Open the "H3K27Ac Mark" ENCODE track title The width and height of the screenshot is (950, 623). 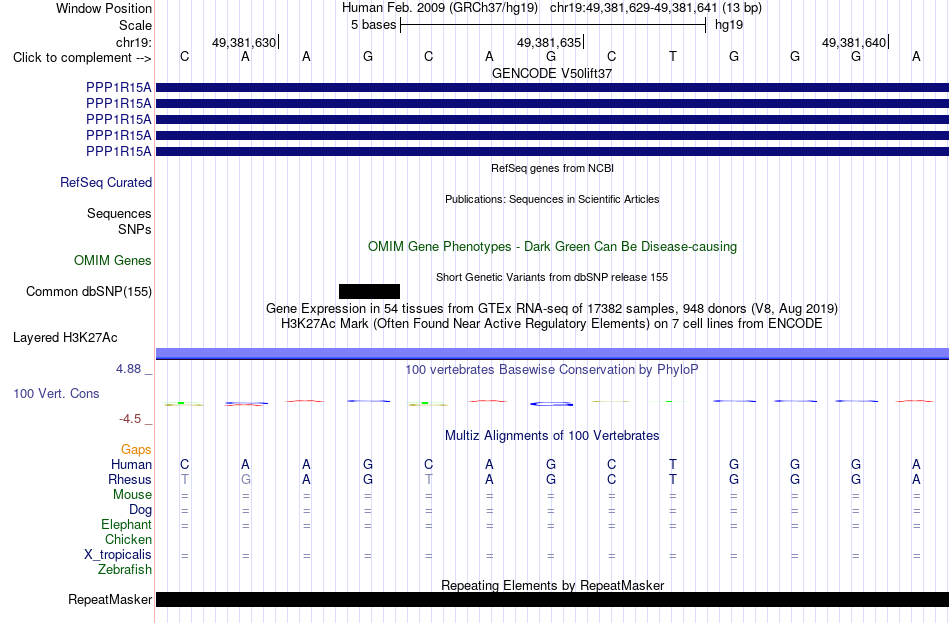(552, 324)
